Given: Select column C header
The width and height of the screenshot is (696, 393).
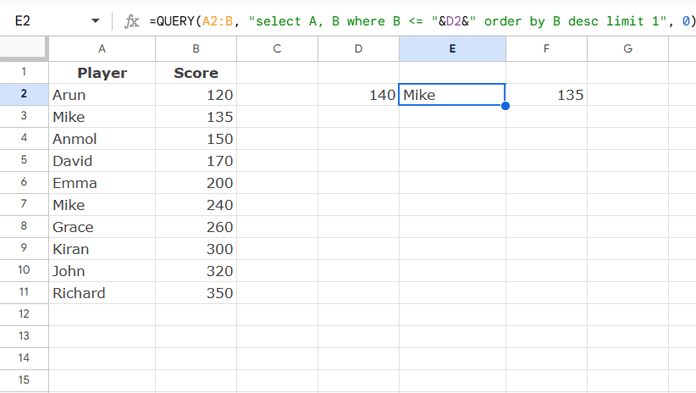Looking at the screenshot, I should pyautogui.click(x=277, y=49).
